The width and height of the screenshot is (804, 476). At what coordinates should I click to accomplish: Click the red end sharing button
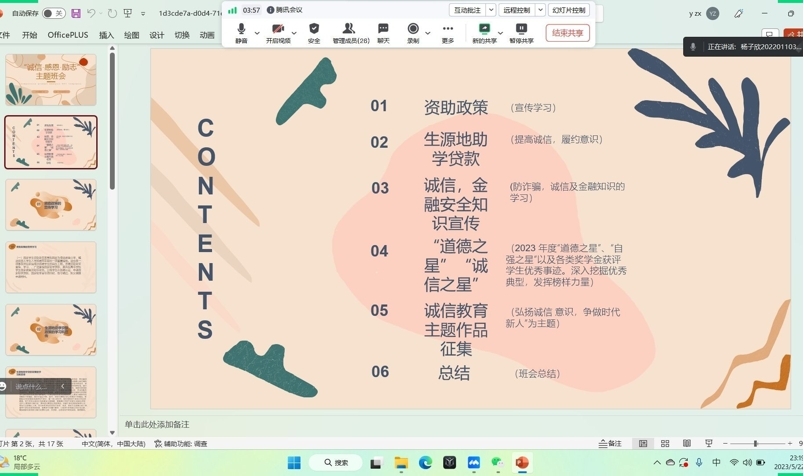click(567, 33)
